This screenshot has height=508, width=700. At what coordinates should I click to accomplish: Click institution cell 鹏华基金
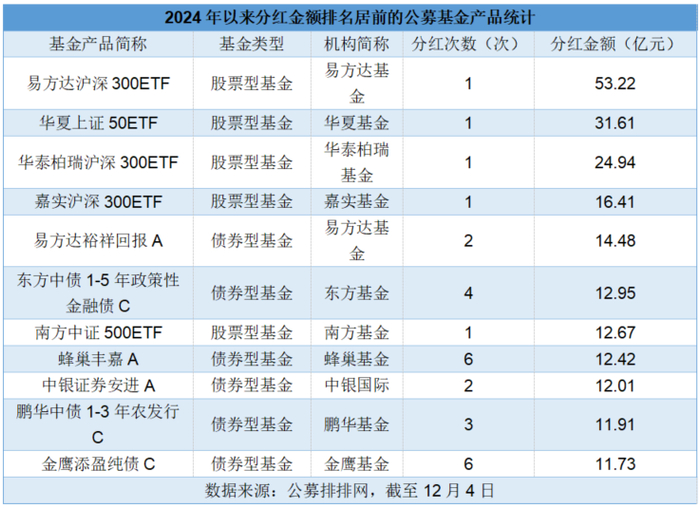357,424
